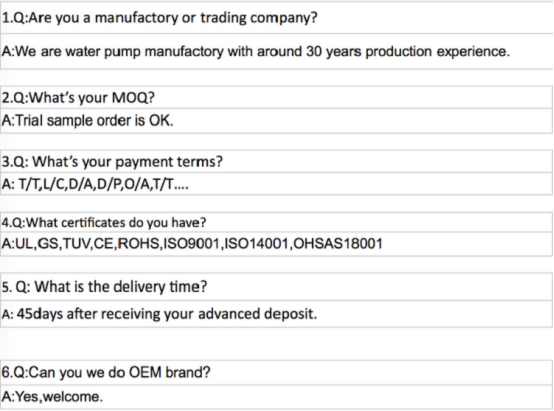This screenshot has height=411, width=554.
Task: Click the certificates question row
Action: (276, 222)
